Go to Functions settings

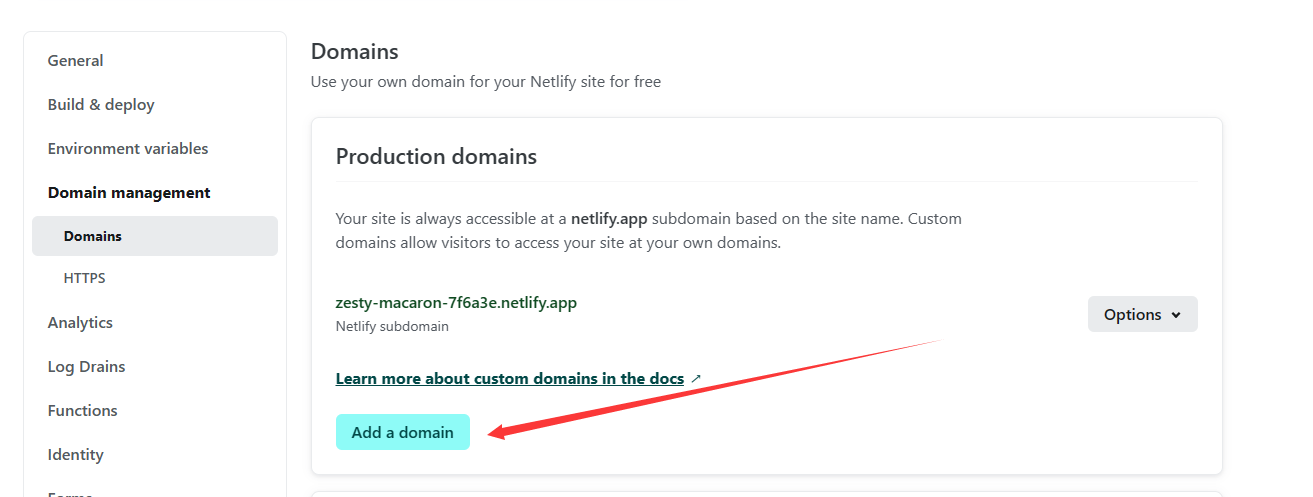tap(82, 411)
